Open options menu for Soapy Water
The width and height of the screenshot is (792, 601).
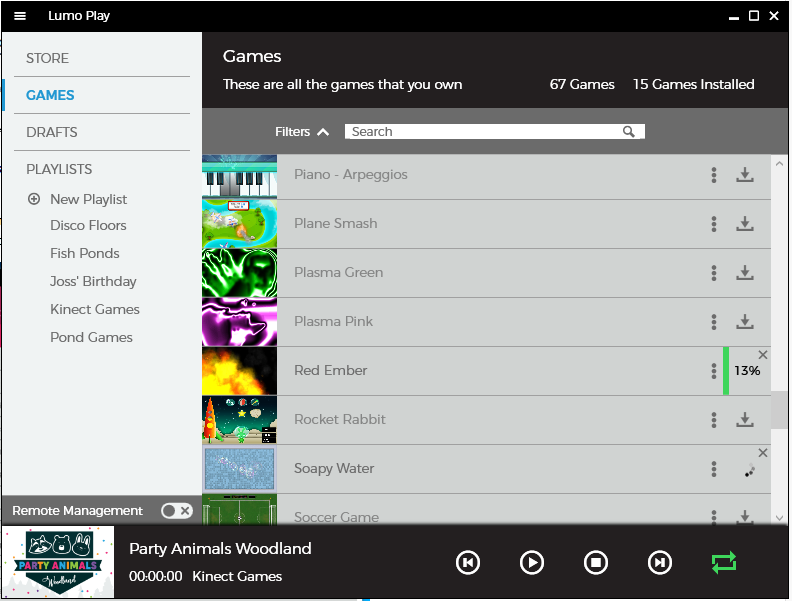714,469
